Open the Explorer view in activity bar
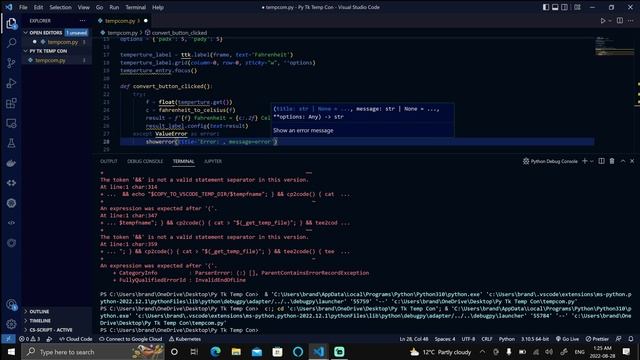Image resolution: width=640 pixels, height=360 pixels. point(11,23)
